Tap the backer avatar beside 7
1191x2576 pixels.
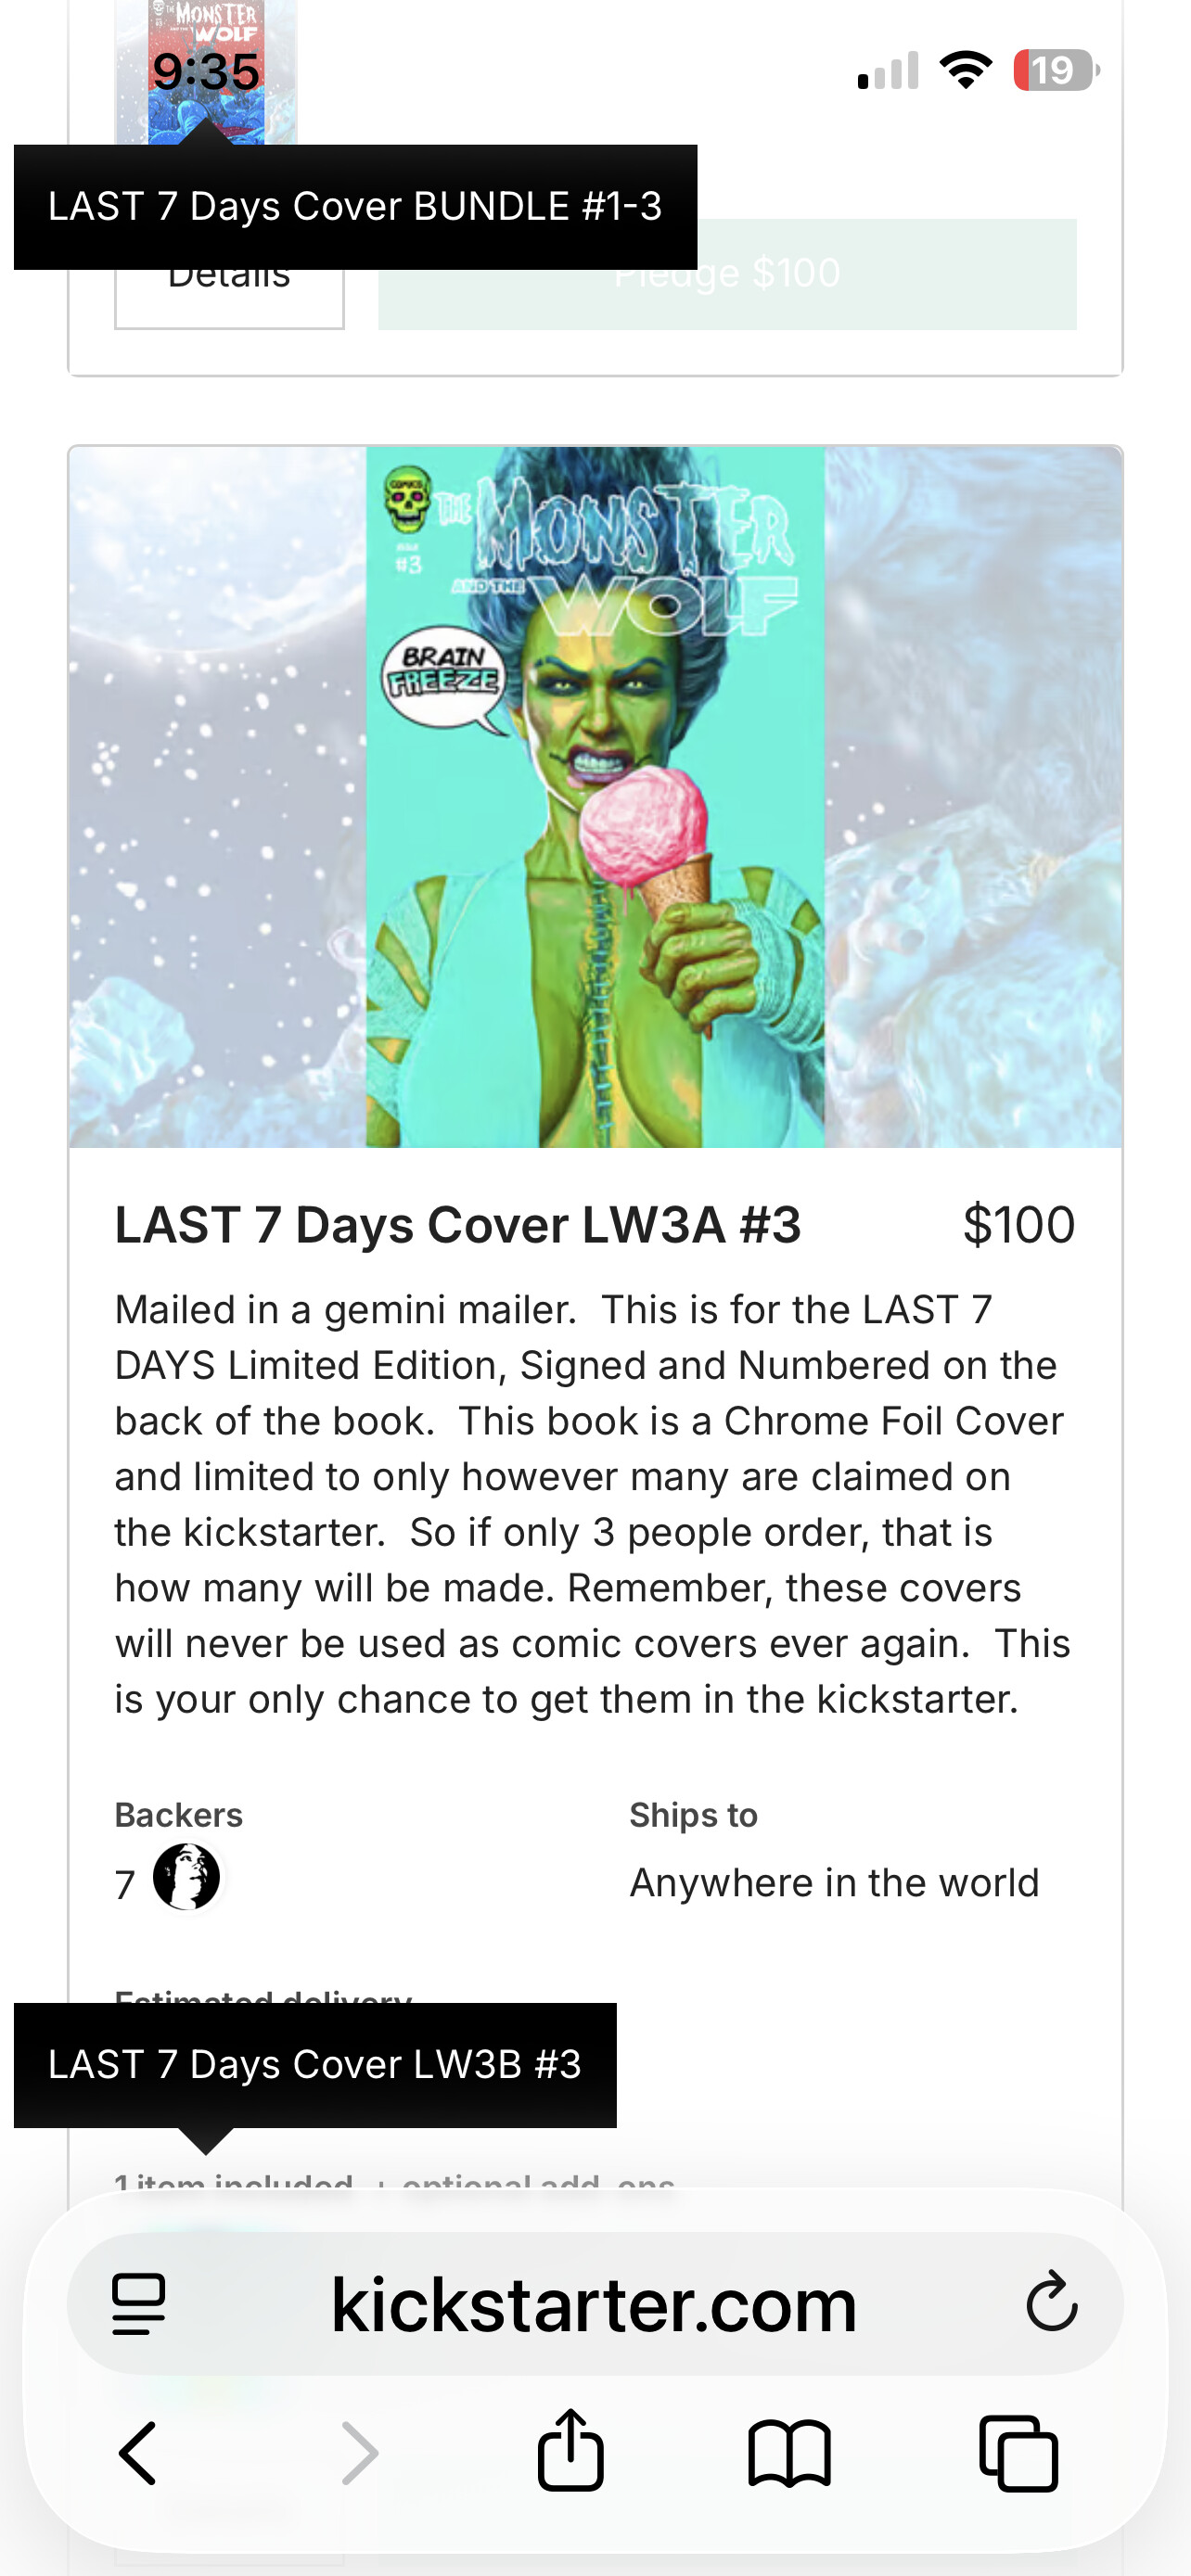(x=186, y=1877)
